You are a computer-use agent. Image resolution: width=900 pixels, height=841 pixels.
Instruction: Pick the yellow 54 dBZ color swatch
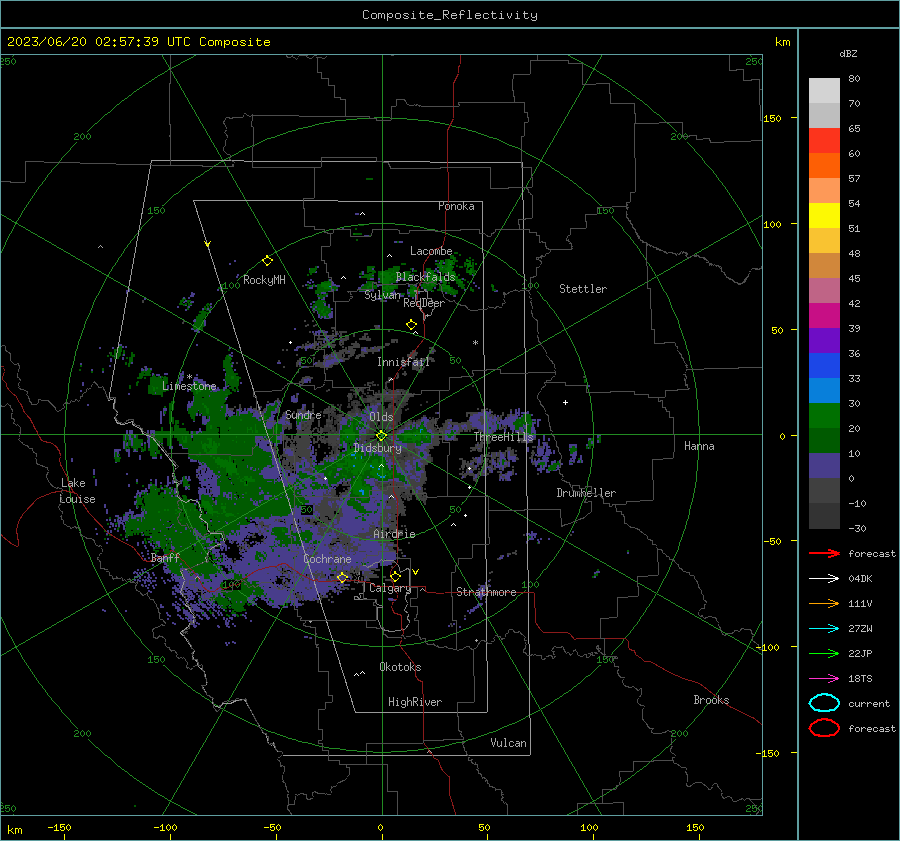(x=824, y=215)
